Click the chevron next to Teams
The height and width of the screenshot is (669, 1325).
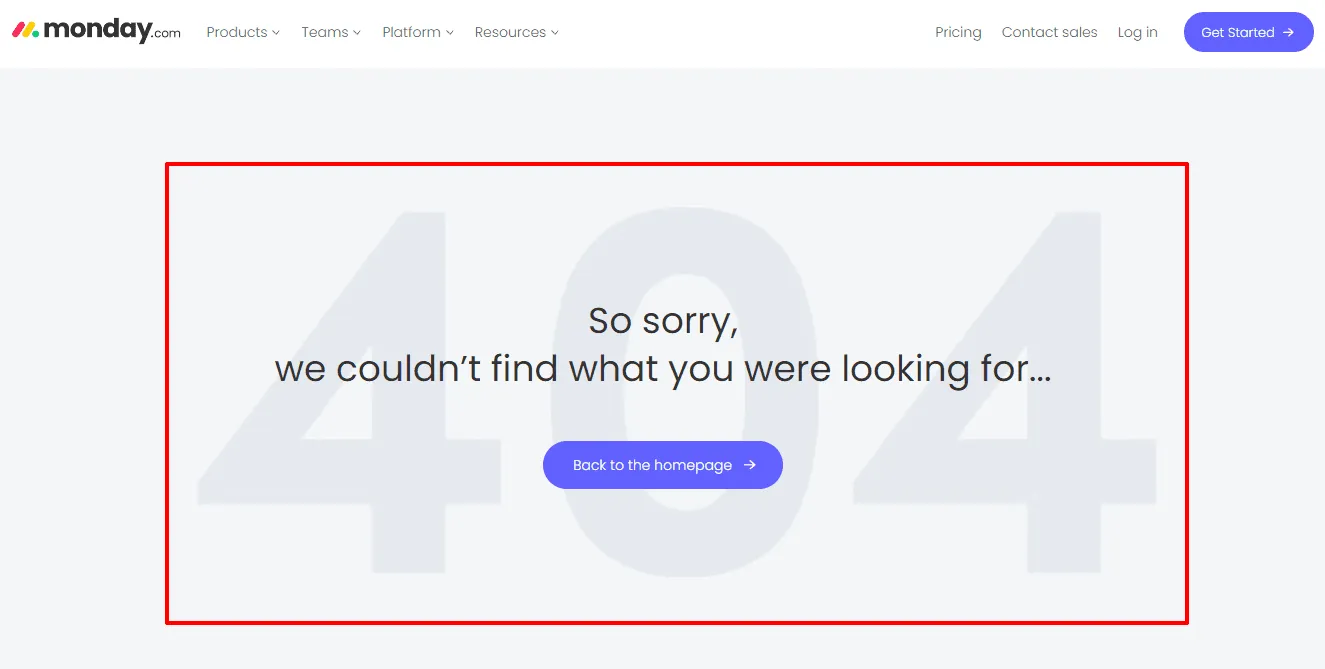[356, 32]
